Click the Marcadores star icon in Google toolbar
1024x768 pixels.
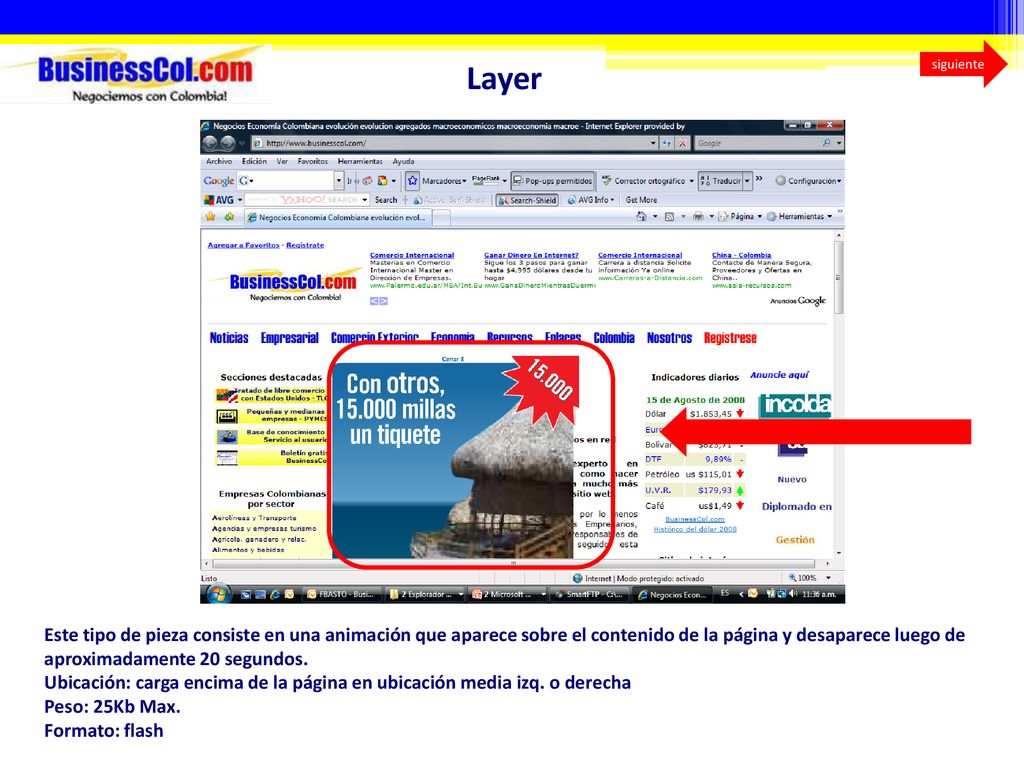pos(413,181)
